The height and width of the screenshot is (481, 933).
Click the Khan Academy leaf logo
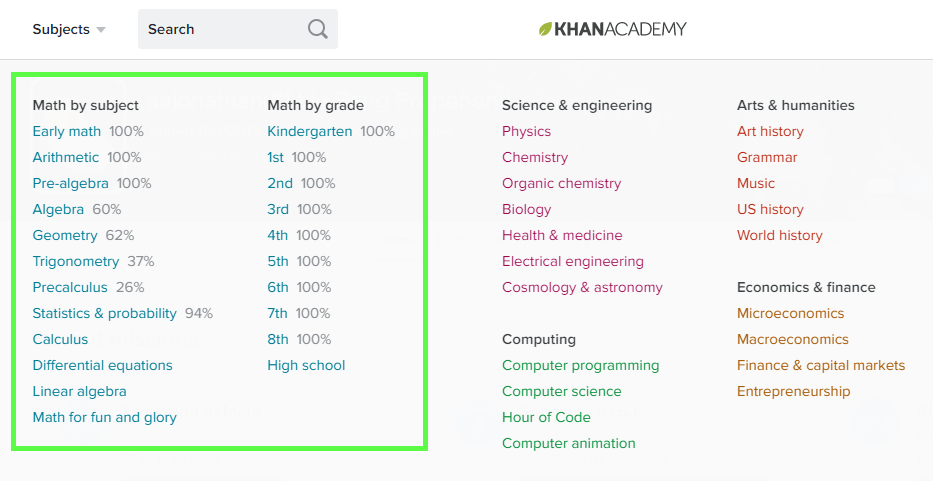click(546, 29)
